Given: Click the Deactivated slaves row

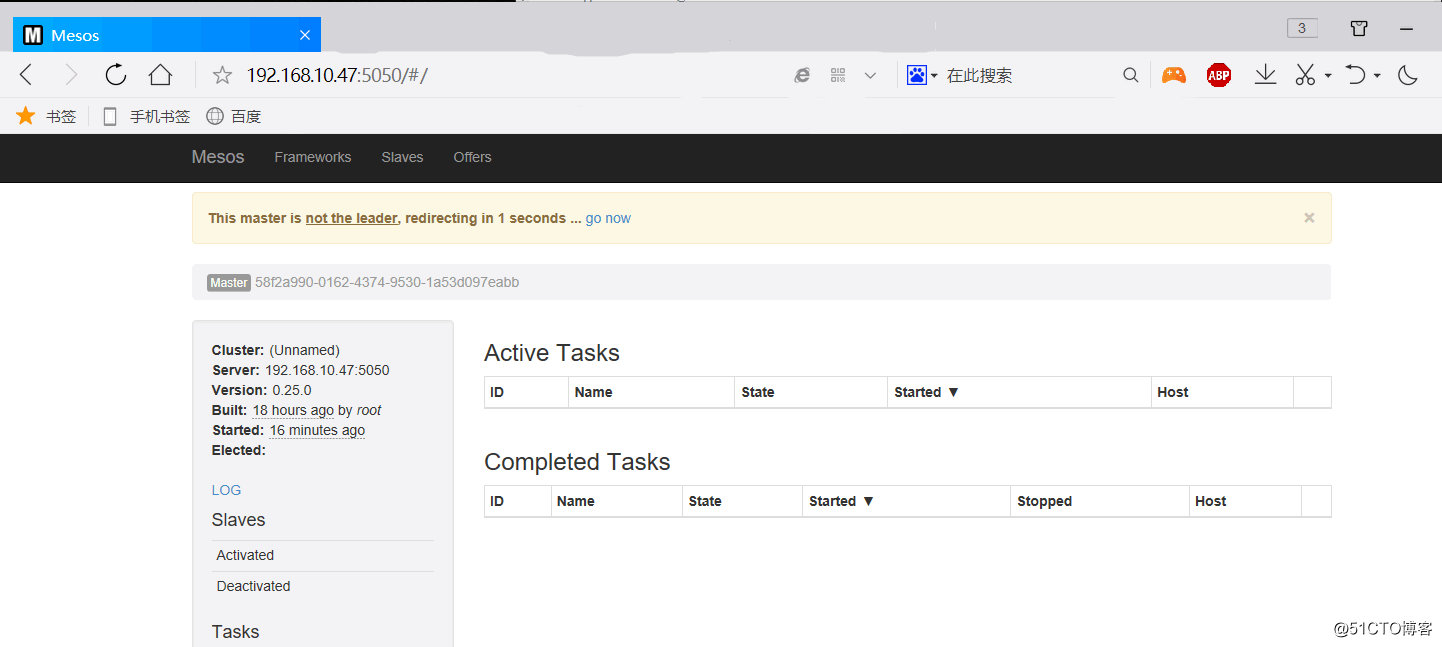Looking at the screenshot, I should coord(323,586).
